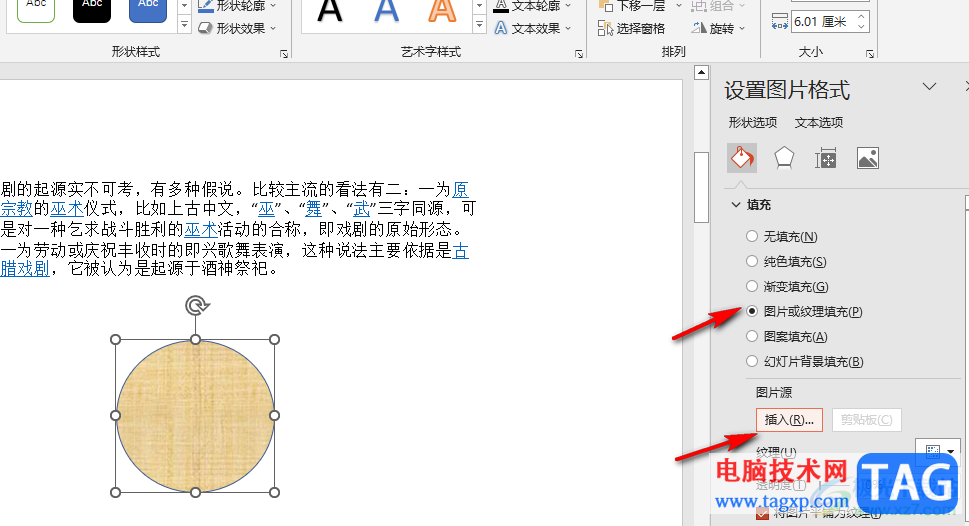Click the slide vertical scrollbar thumb

pos(701,187)
